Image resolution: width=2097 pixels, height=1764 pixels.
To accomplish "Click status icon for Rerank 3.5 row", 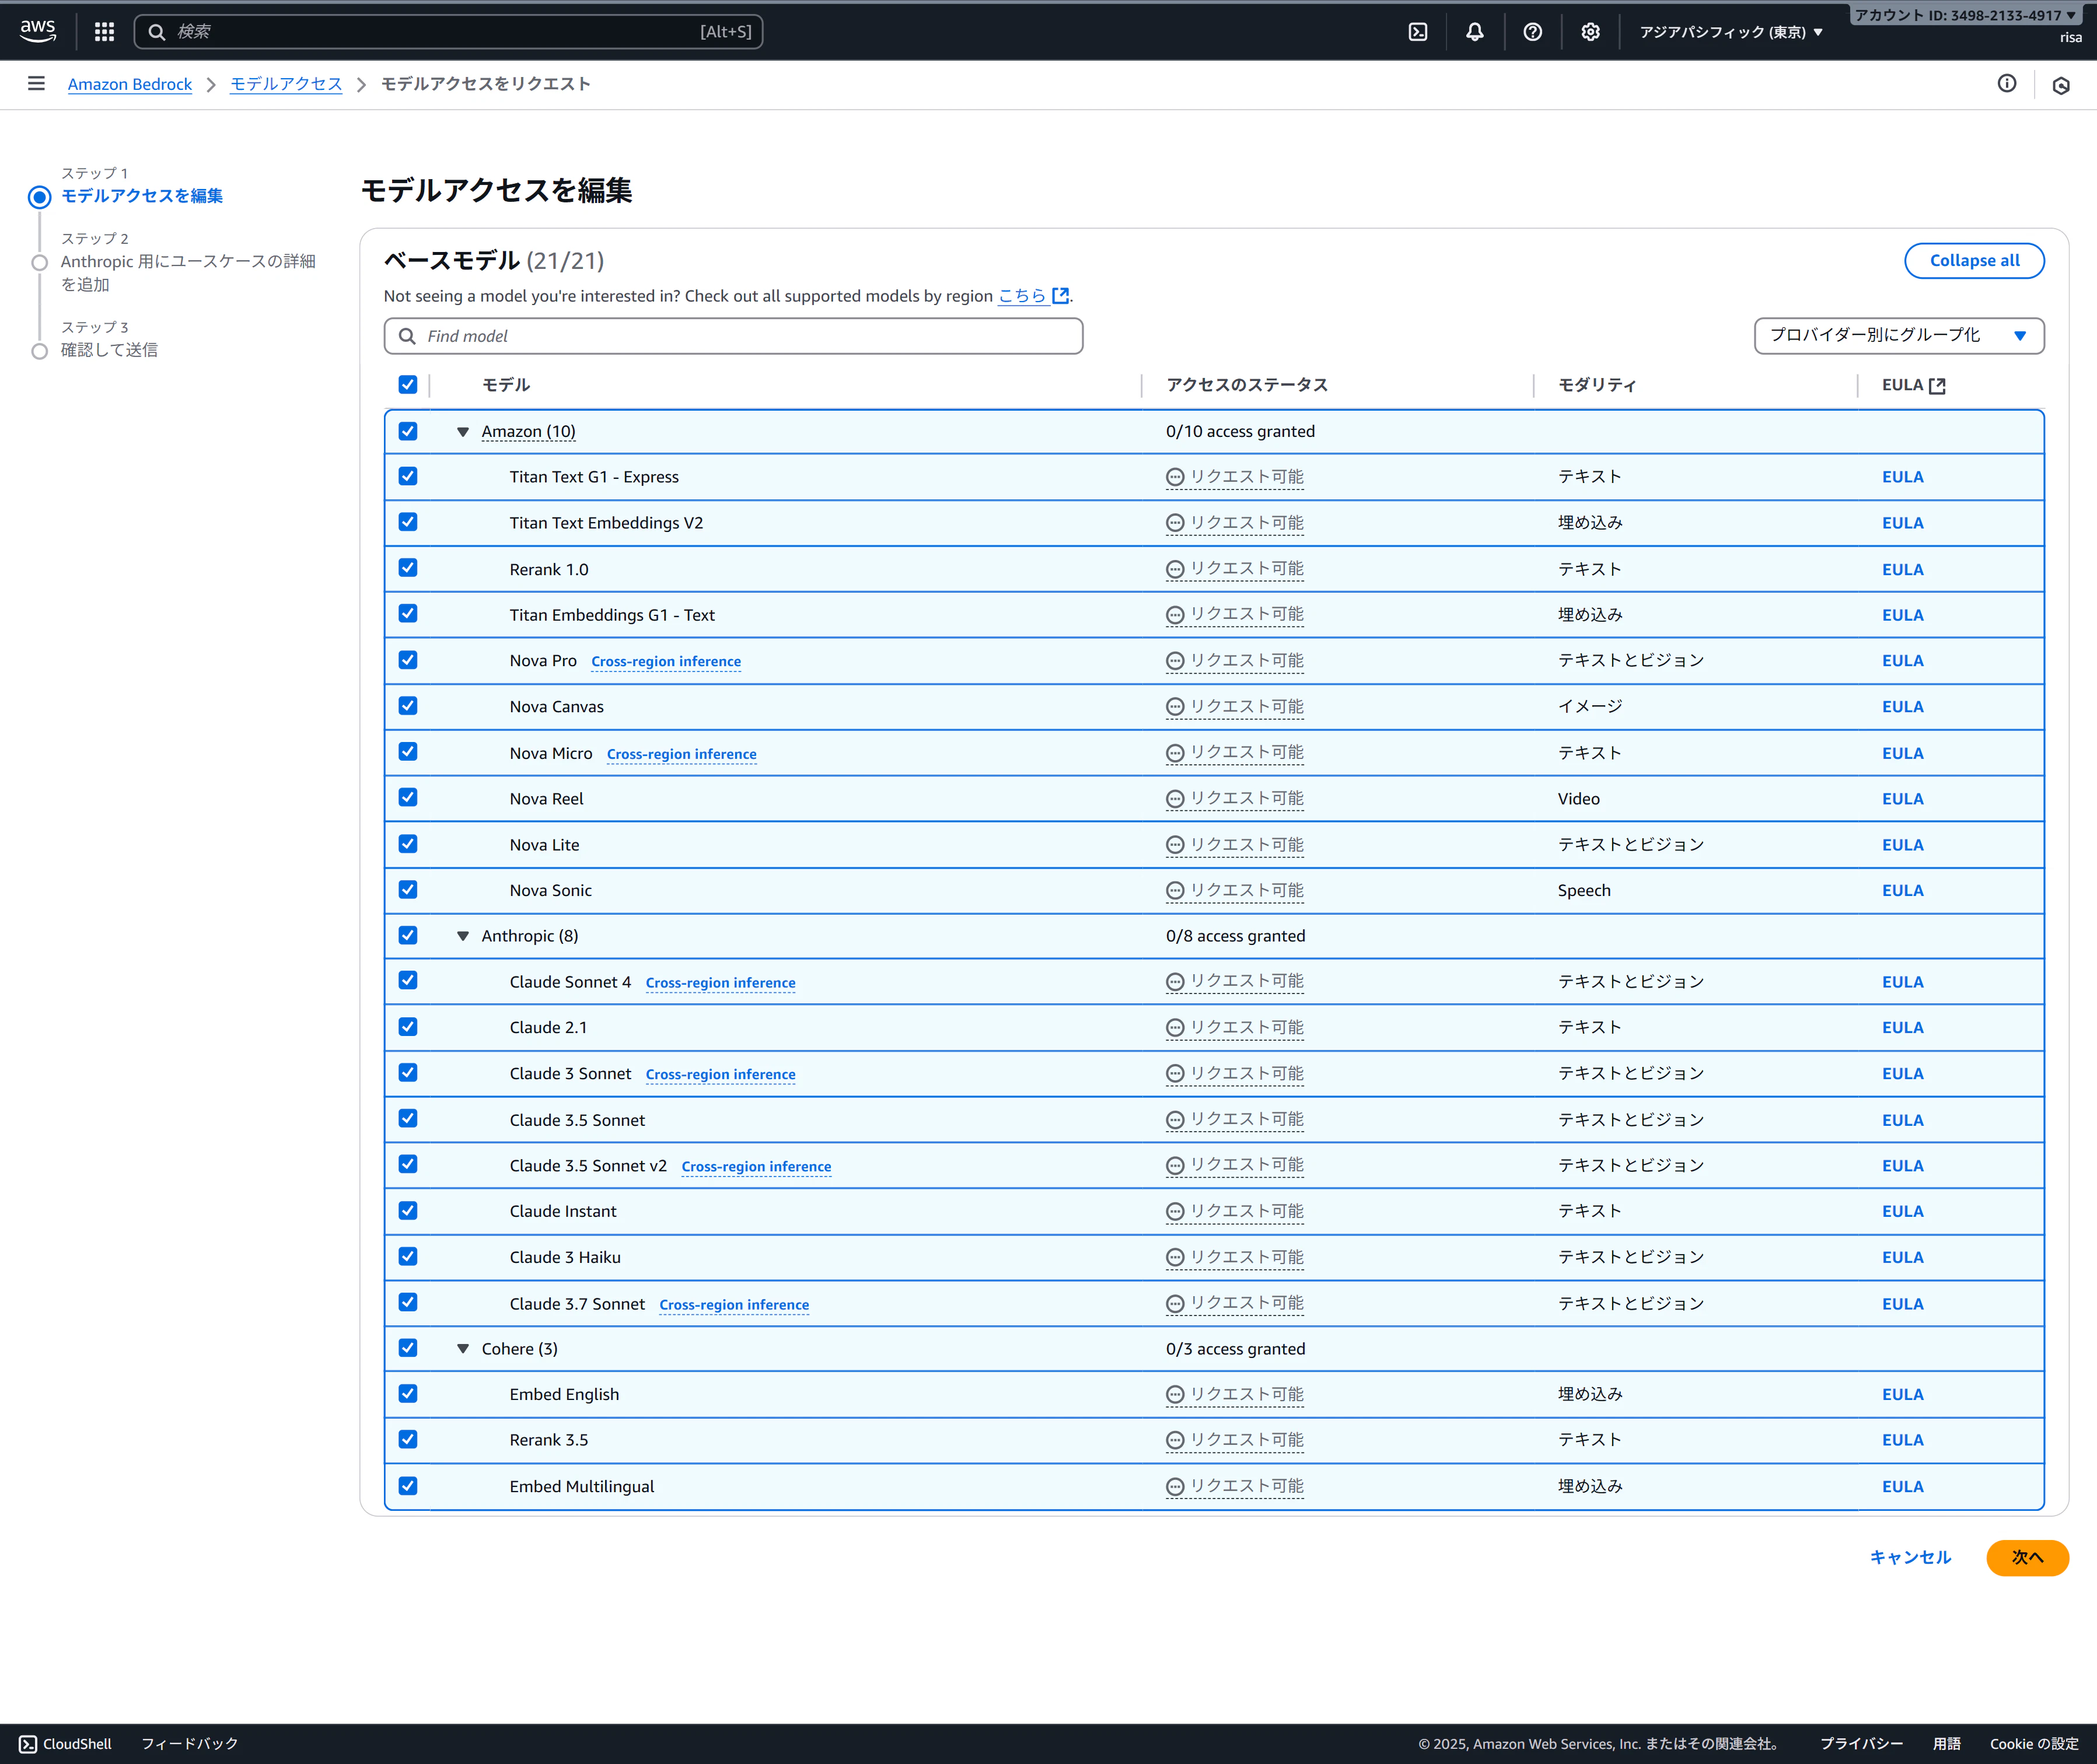I will coord(1175,1441).
